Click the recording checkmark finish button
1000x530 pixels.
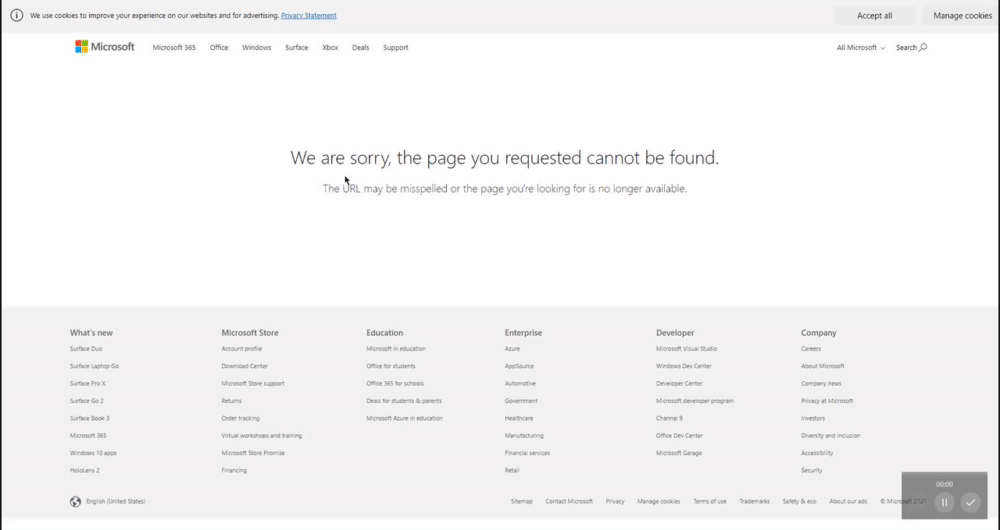pos(970,502)
